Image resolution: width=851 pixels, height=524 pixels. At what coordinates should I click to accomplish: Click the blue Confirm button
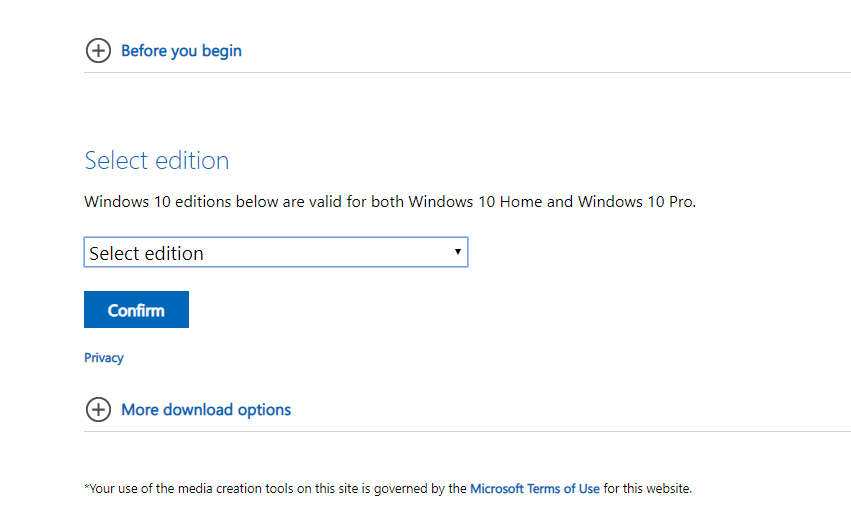[x=136, y=310]
